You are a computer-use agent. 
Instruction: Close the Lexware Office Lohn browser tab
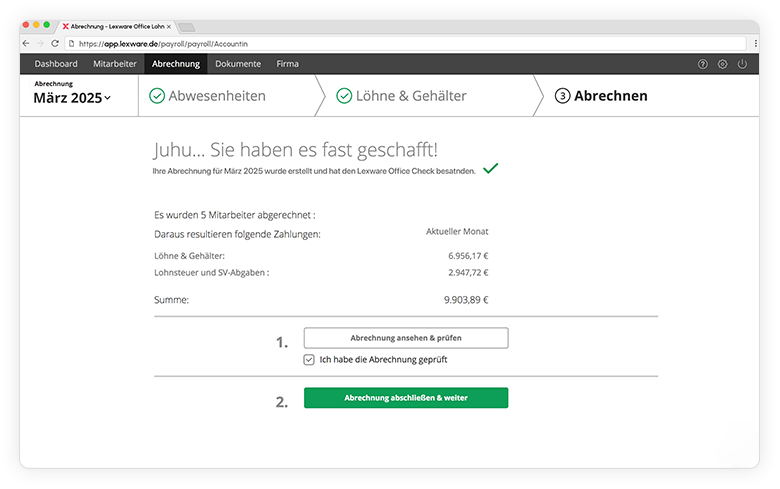point(168,25)
